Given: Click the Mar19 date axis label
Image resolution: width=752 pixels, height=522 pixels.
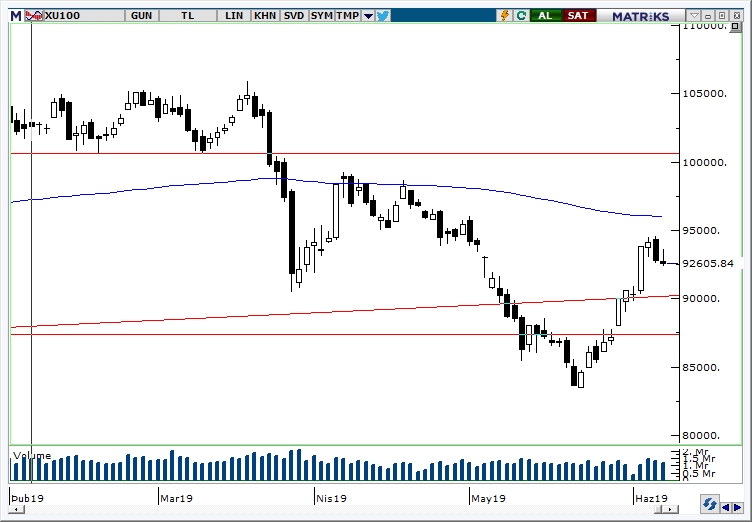Looking at the screenshot, I should click(x=176, y=498).
